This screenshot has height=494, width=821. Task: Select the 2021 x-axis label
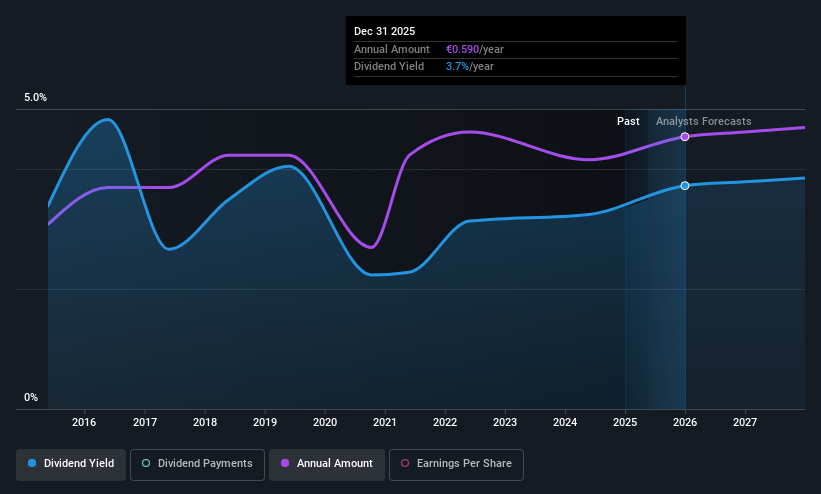[385, 422]
